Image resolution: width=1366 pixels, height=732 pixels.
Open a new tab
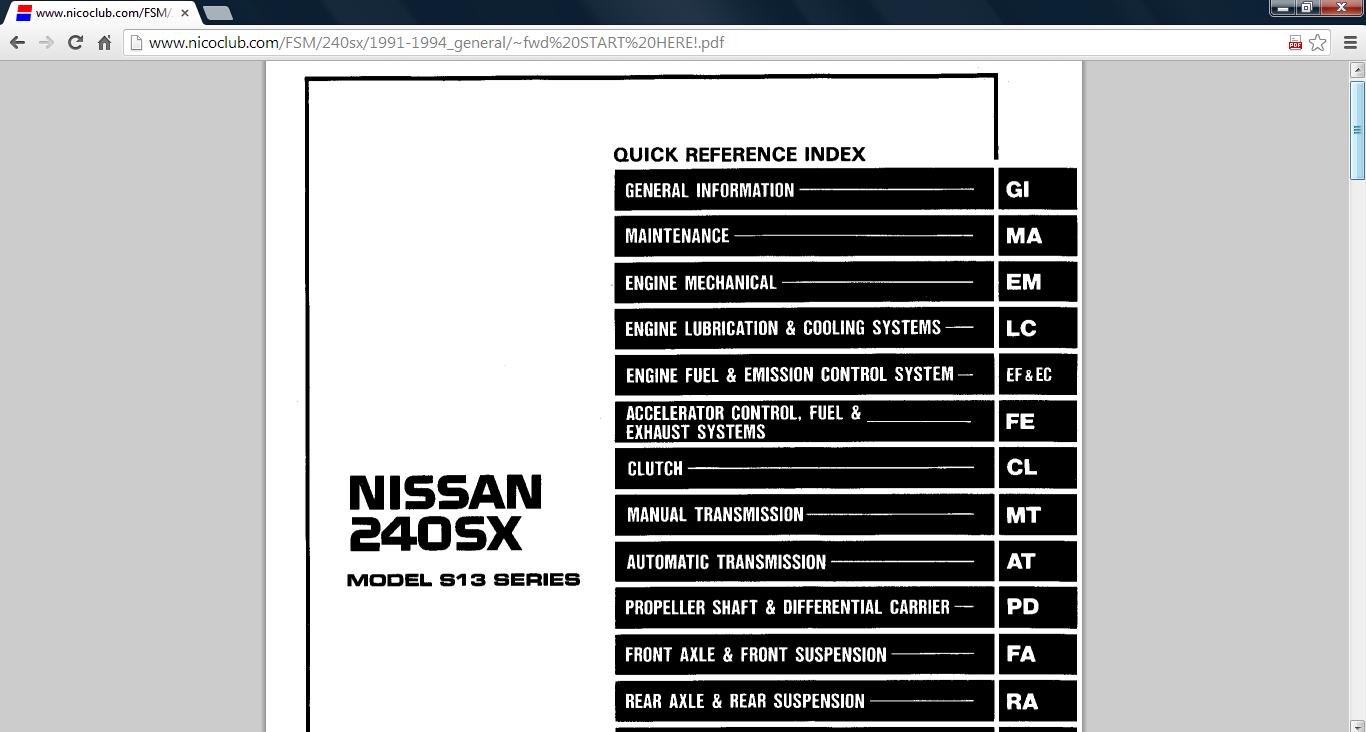click(217, 13)
